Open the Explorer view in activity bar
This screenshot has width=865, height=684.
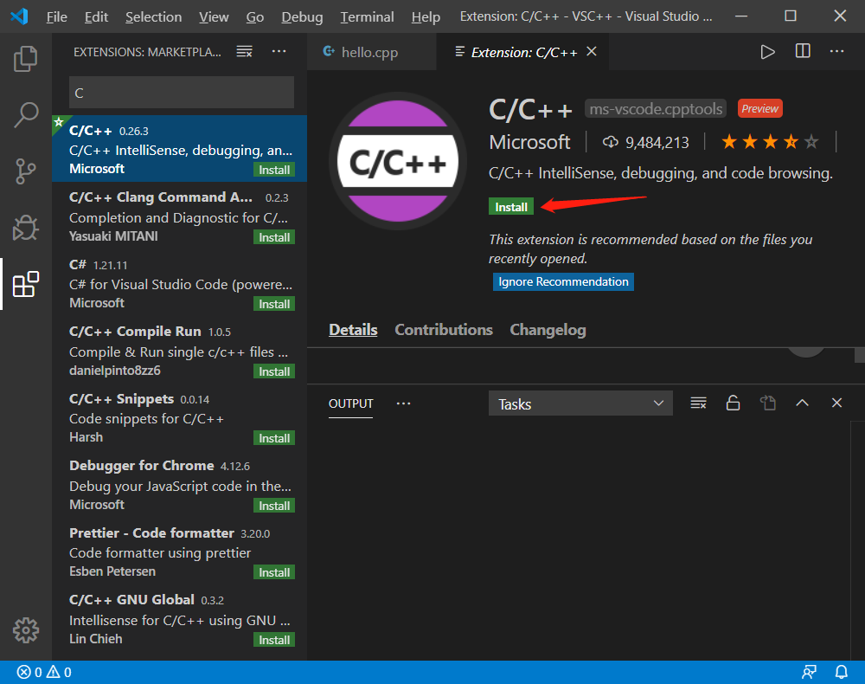pyautogui.click(x=25, y=58)
